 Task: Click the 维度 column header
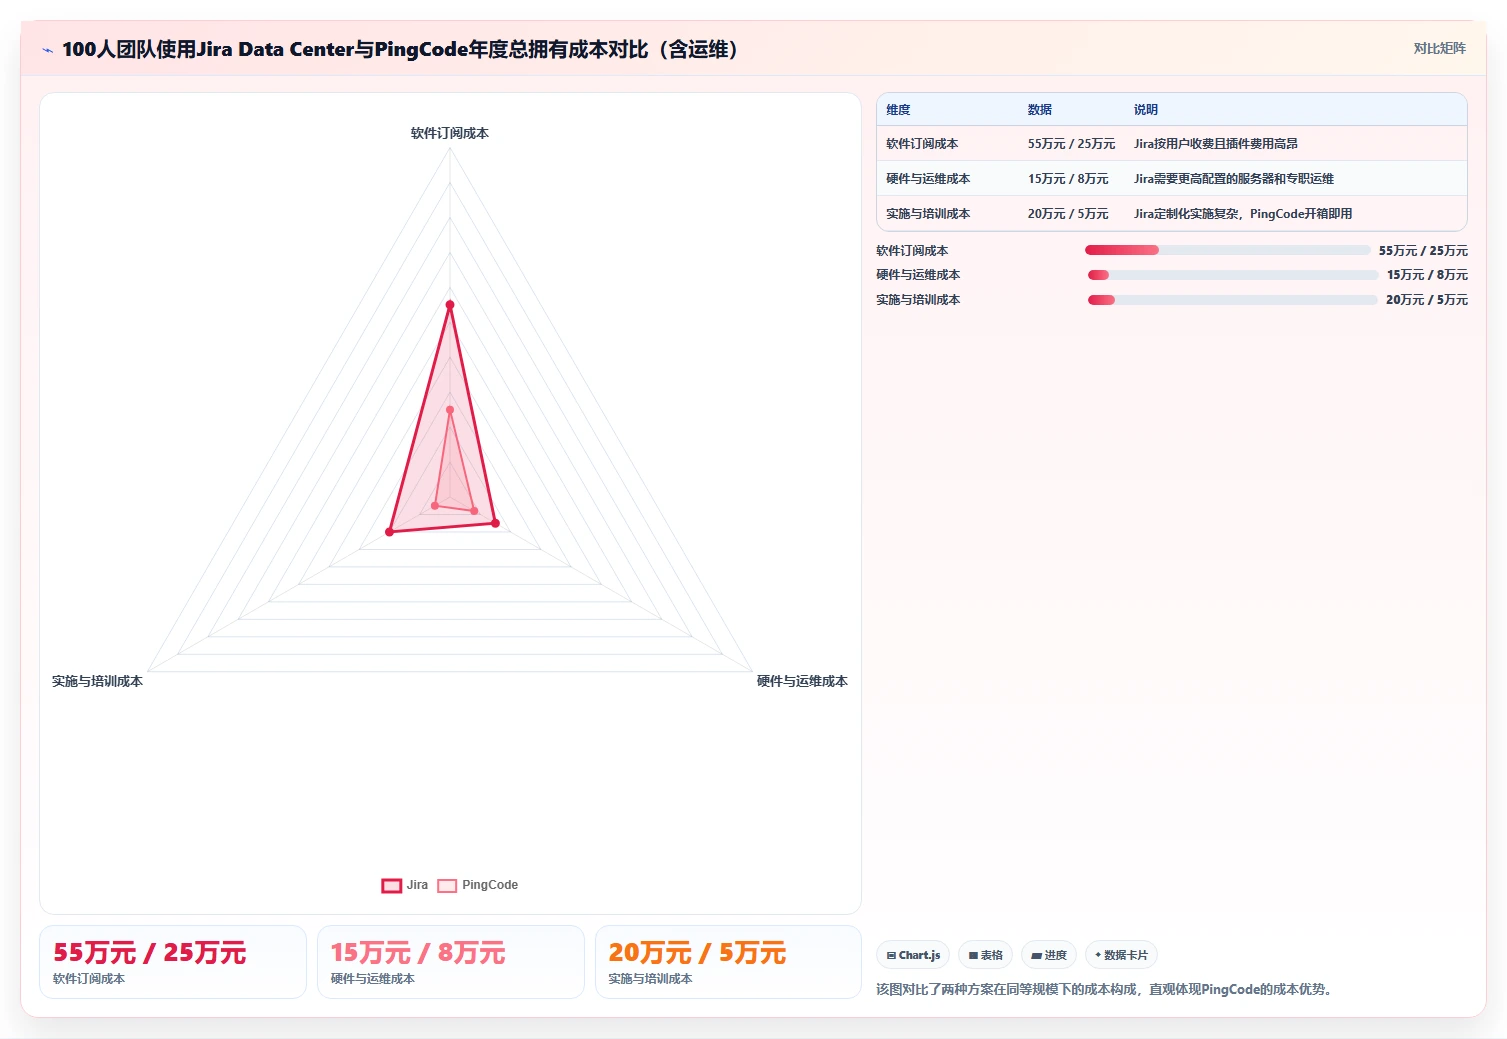coord(898,110)
